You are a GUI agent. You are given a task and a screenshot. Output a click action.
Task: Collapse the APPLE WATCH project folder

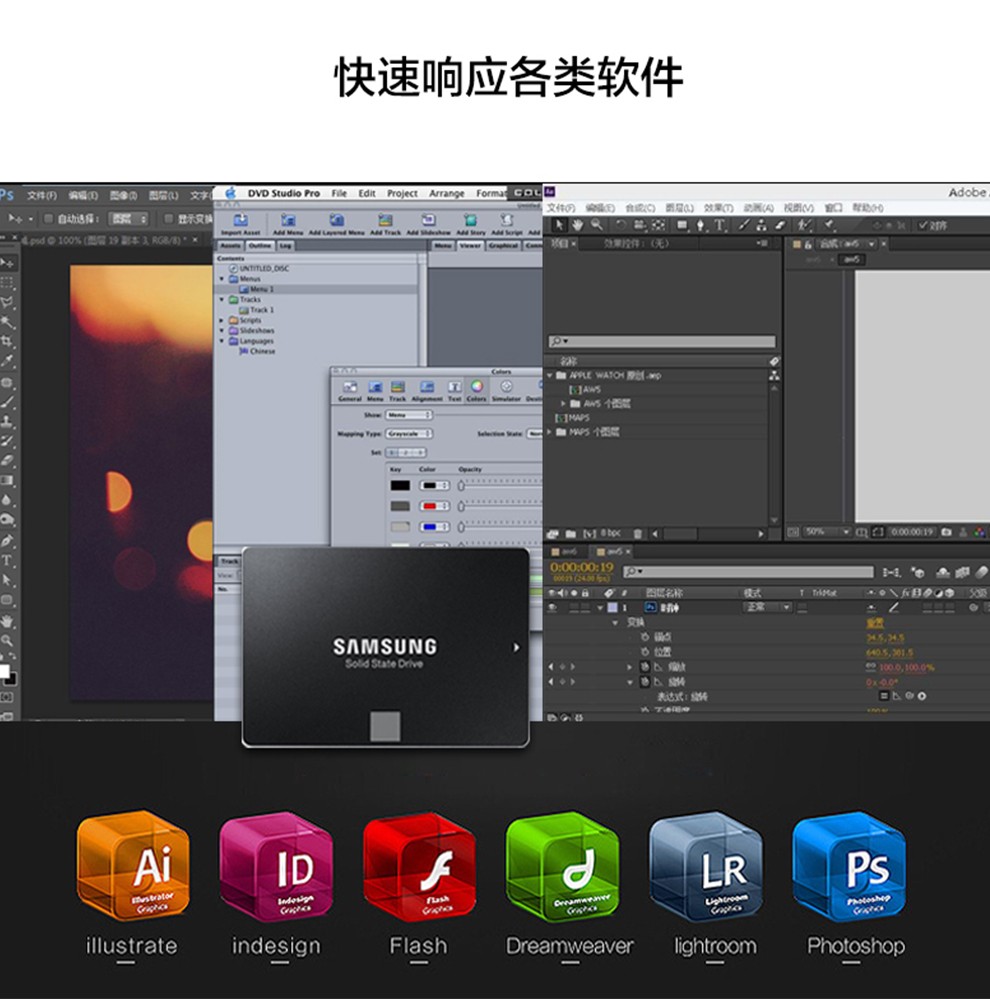coord(550,376)
